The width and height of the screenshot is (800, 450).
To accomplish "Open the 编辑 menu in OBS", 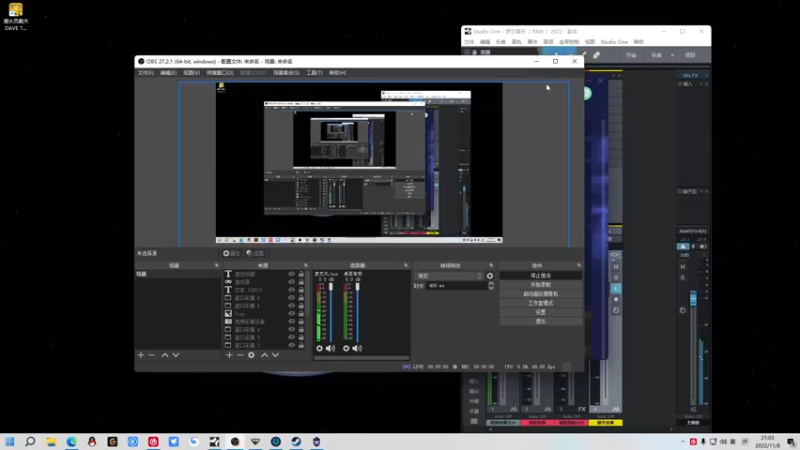I will tap(168, 73).
